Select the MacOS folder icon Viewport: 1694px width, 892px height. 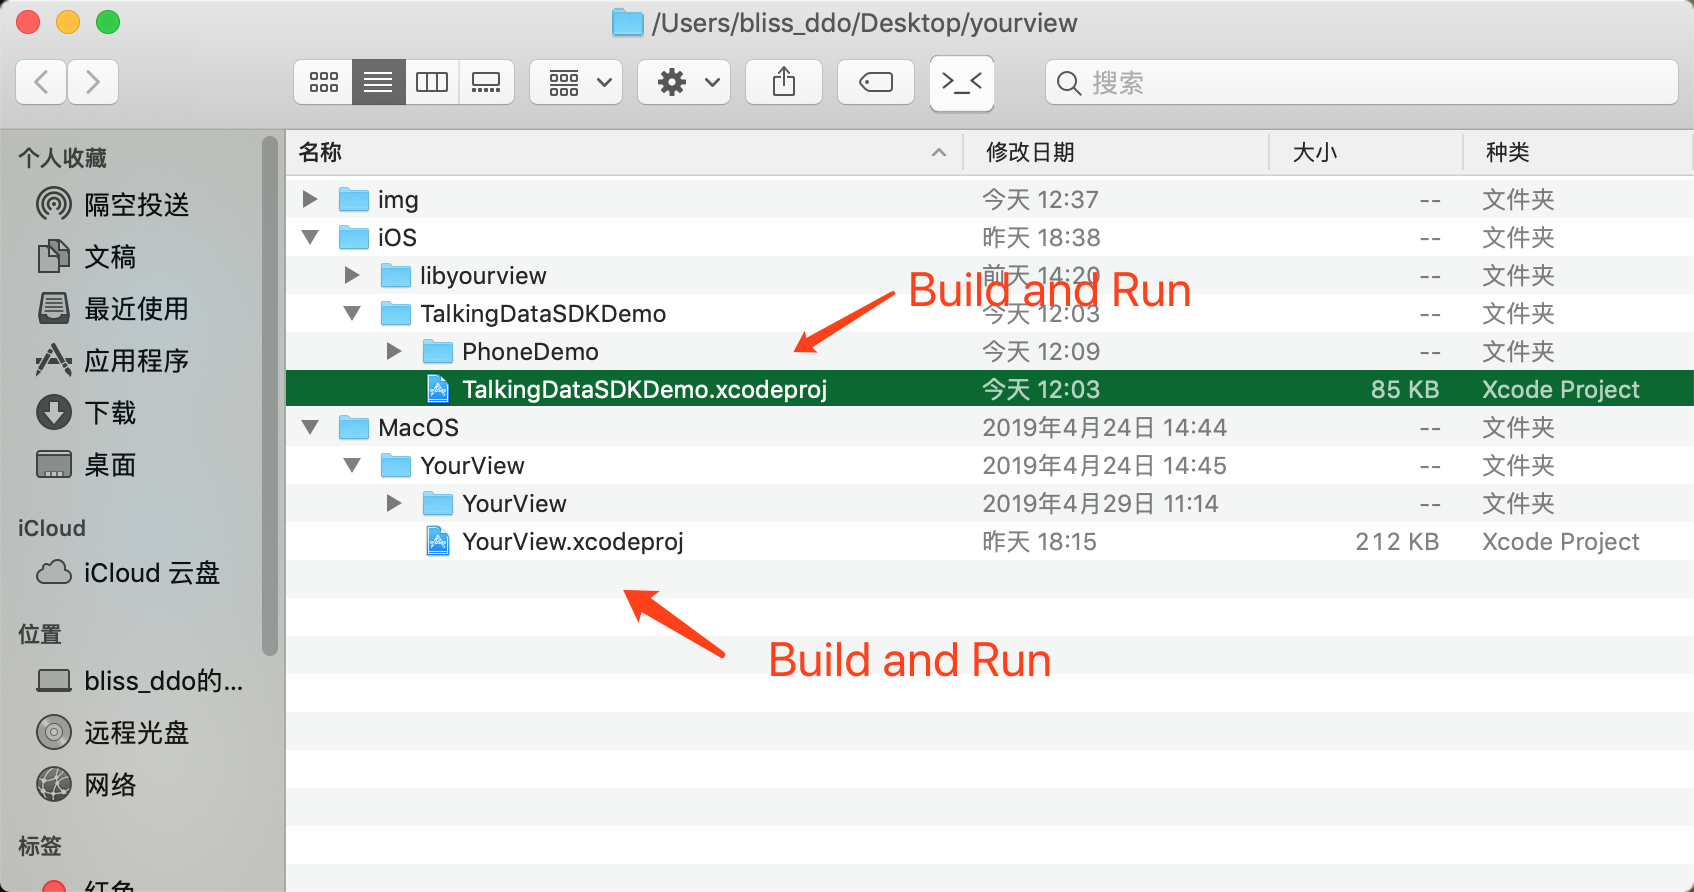354,427
